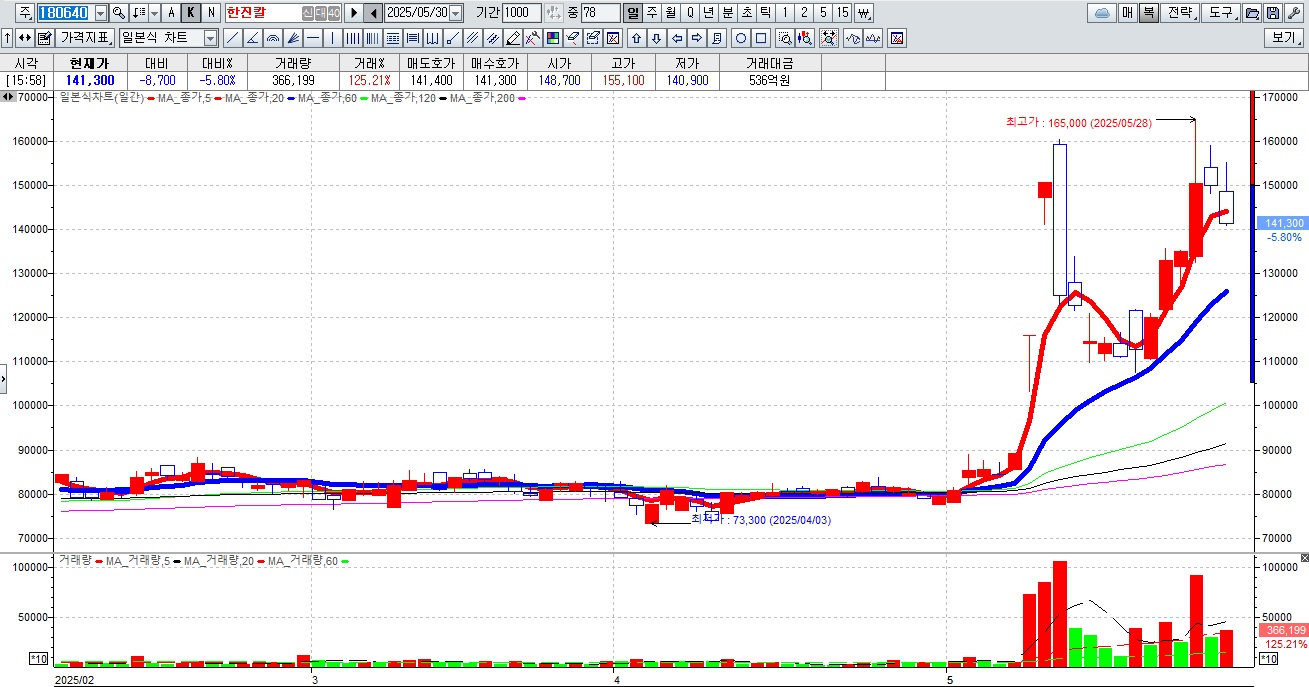
Task: Click the N market filter button
Action: point(210,13)
